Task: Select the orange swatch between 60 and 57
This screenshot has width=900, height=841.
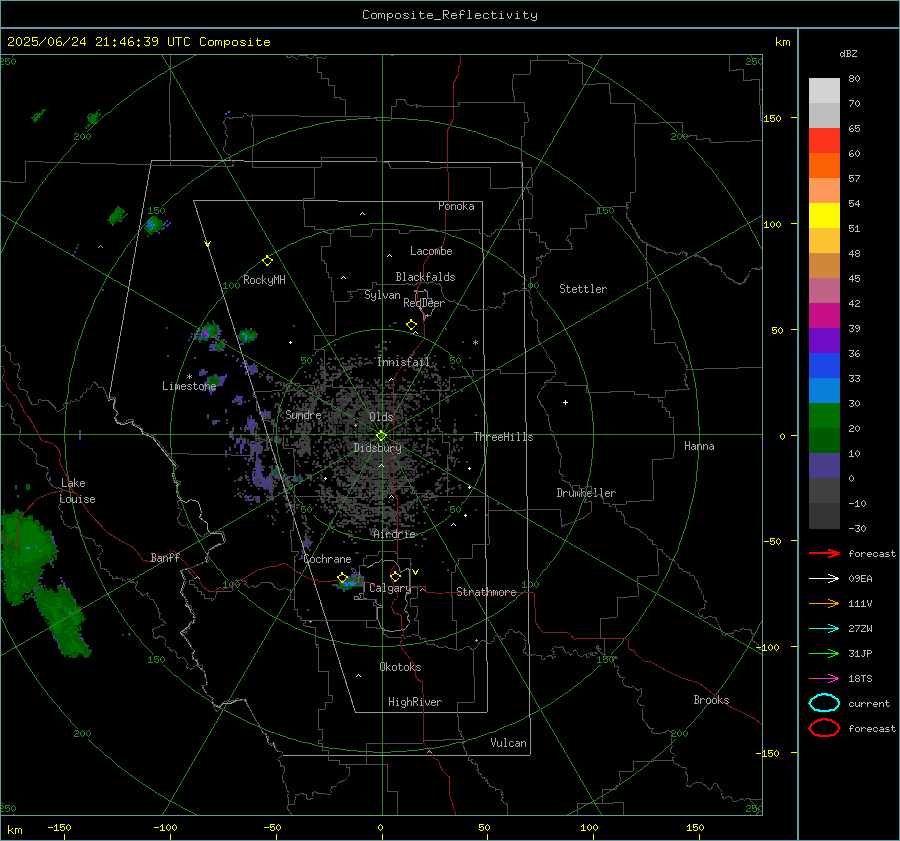Action: pos(824,166)
